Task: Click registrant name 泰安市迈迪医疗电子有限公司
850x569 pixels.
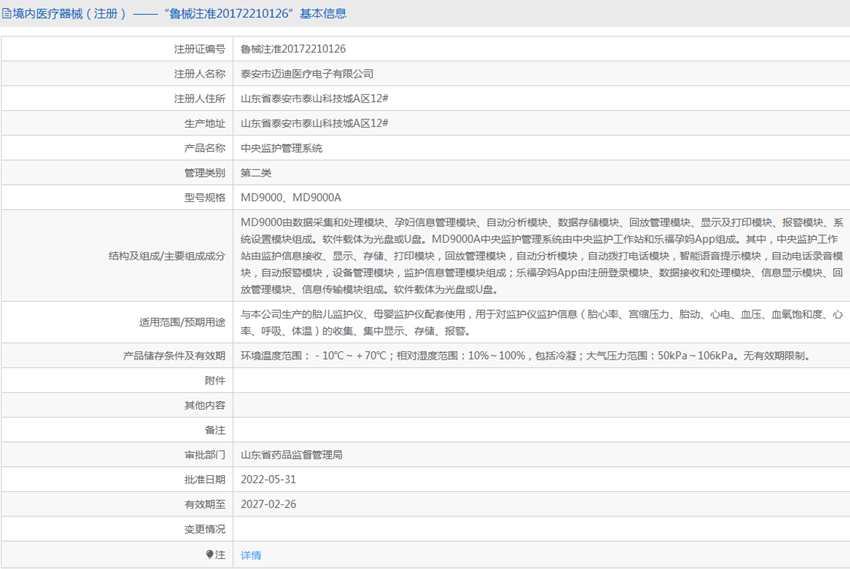Action: point(307,74)
